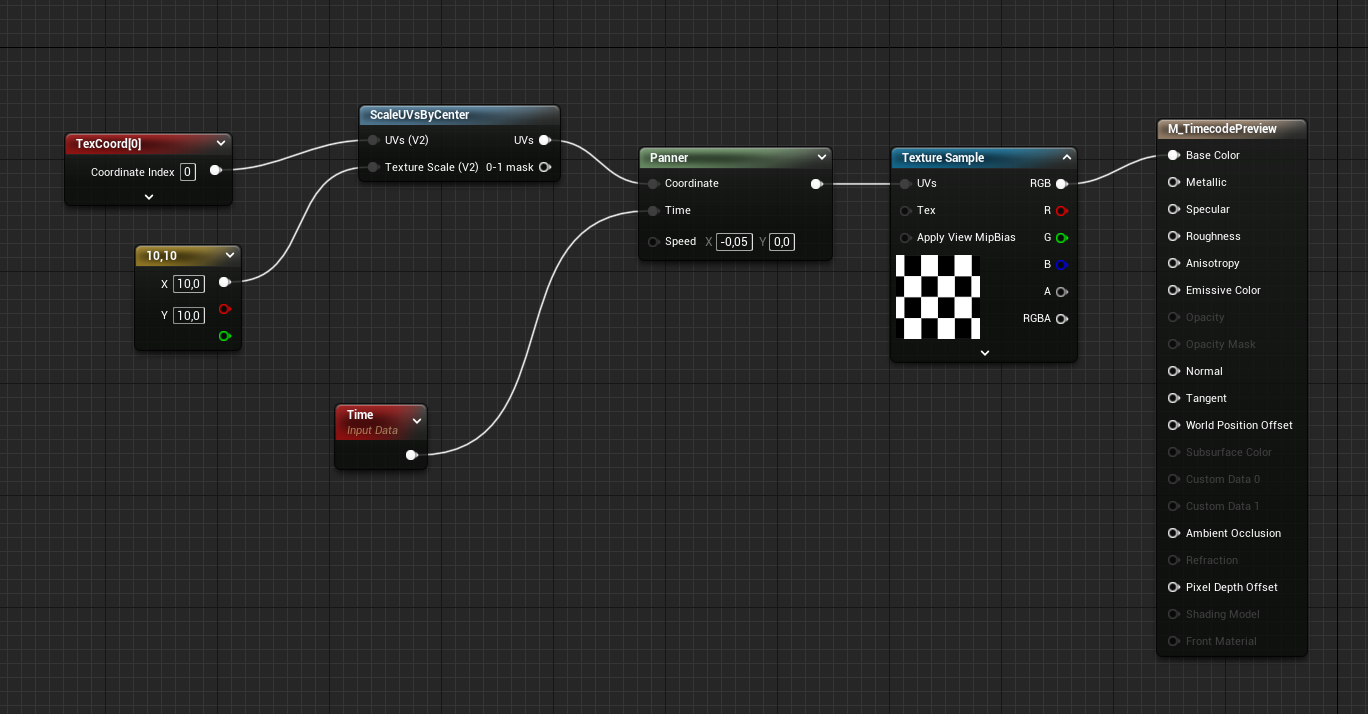Expand the TexCoord[0] bottom chevron
The width and height of the screenshot is (1368, 714).
point(147,197)
